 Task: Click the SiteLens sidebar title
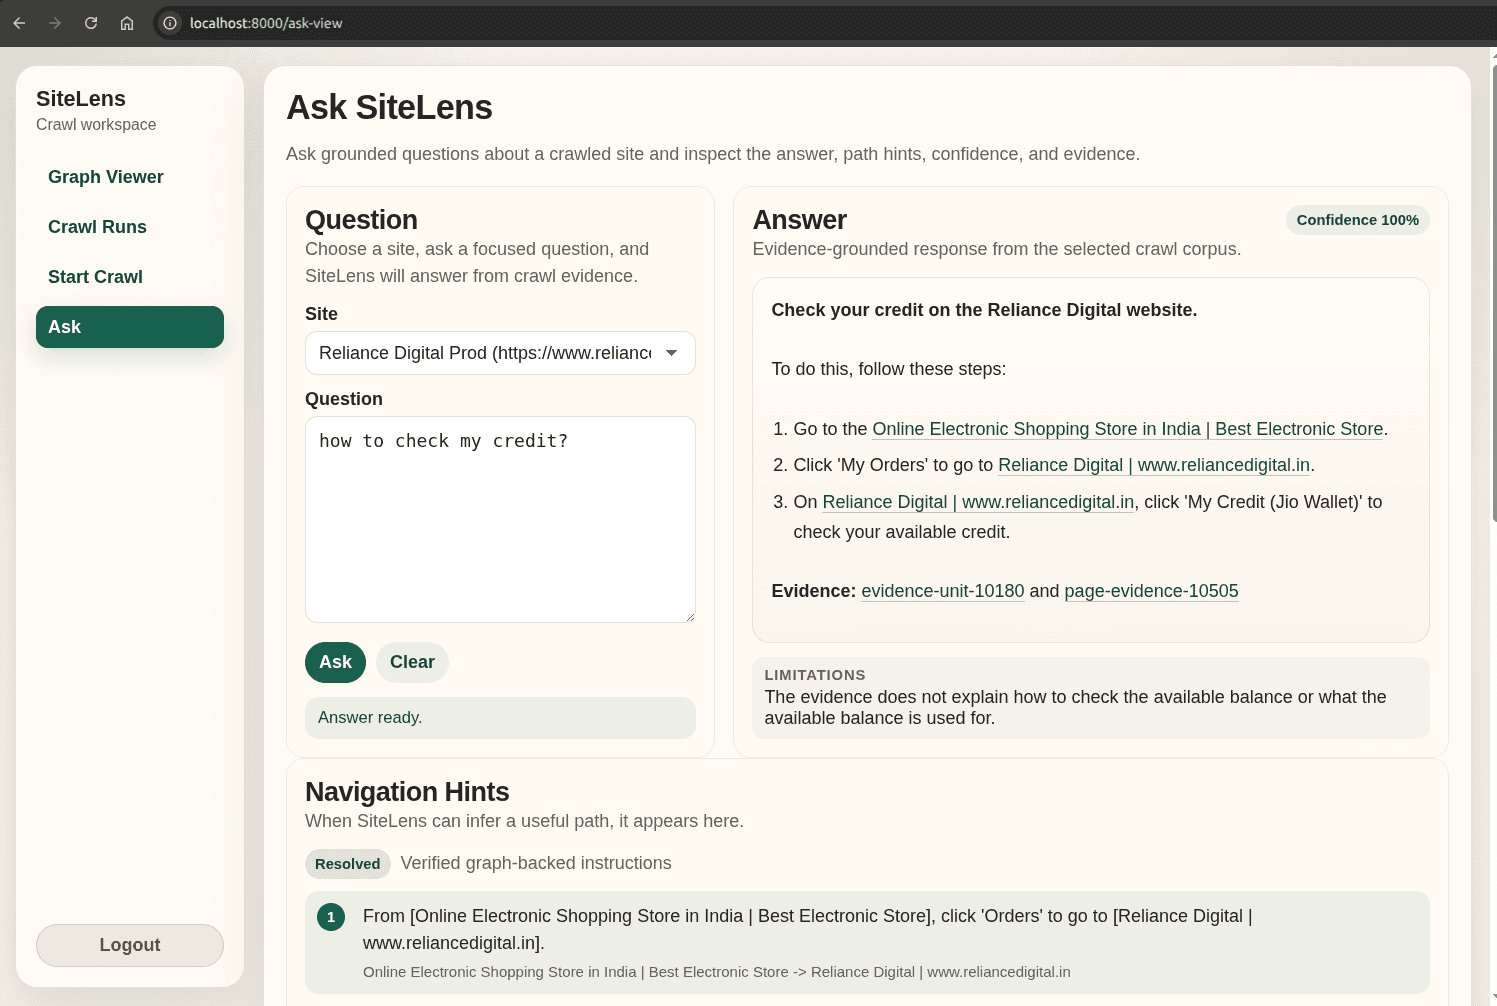click(81, 99)
